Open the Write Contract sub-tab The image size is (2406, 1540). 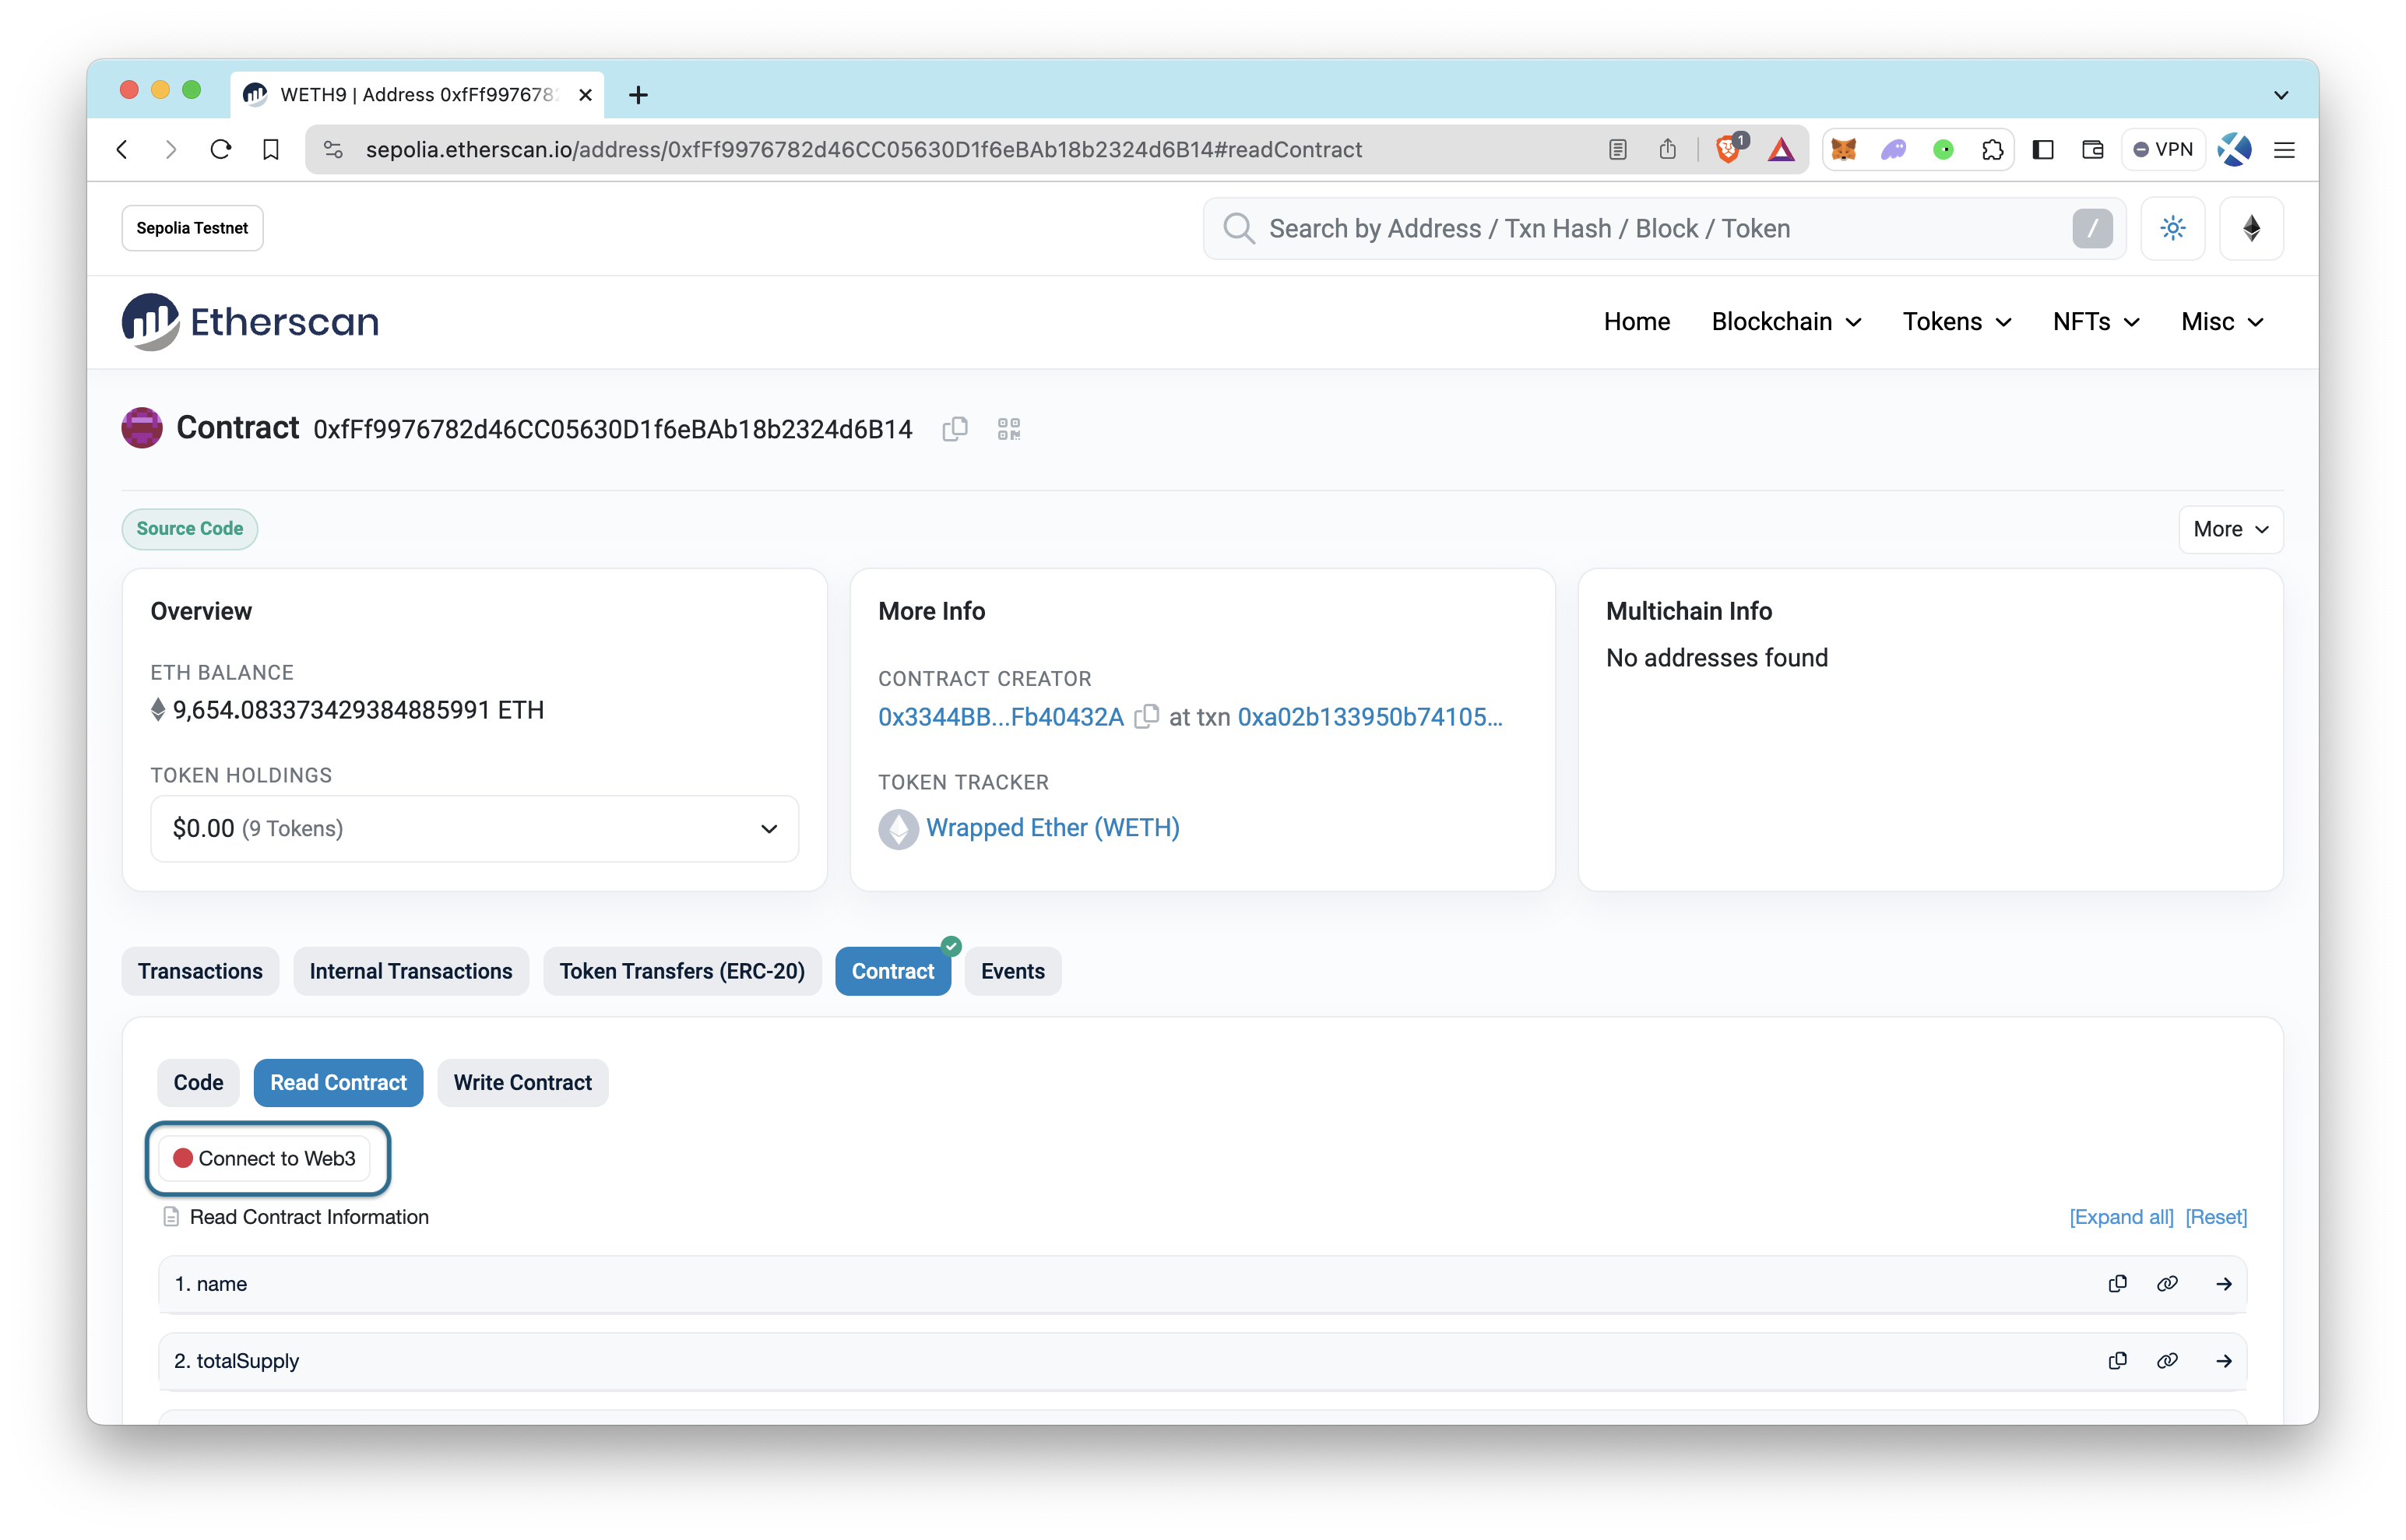pos(522,1082)
